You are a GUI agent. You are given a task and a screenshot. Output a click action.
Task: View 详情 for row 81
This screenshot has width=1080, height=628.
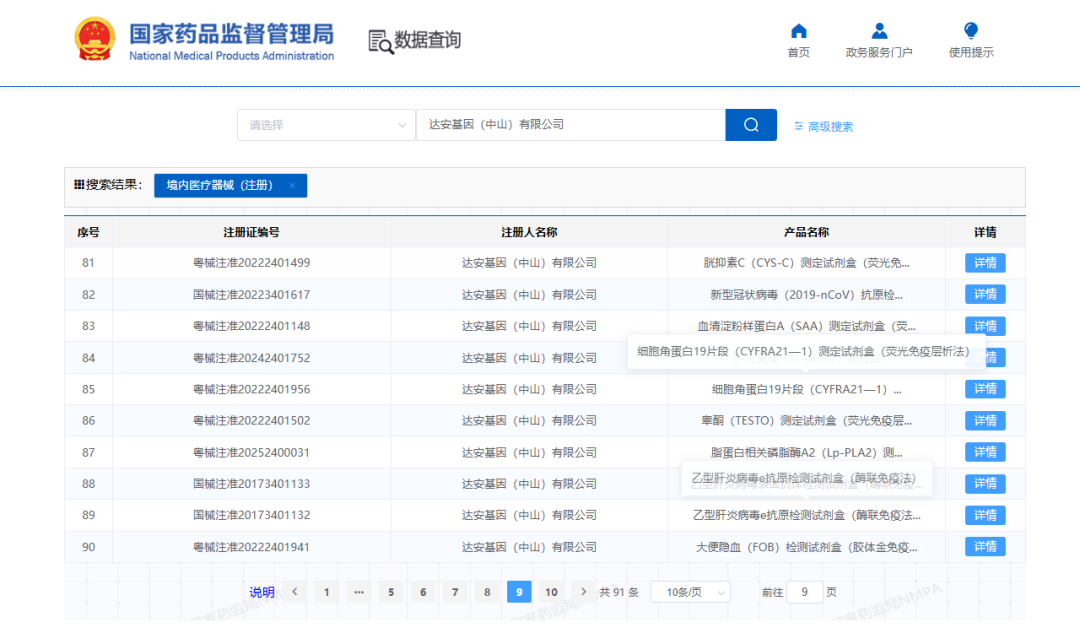coord(985,263)
